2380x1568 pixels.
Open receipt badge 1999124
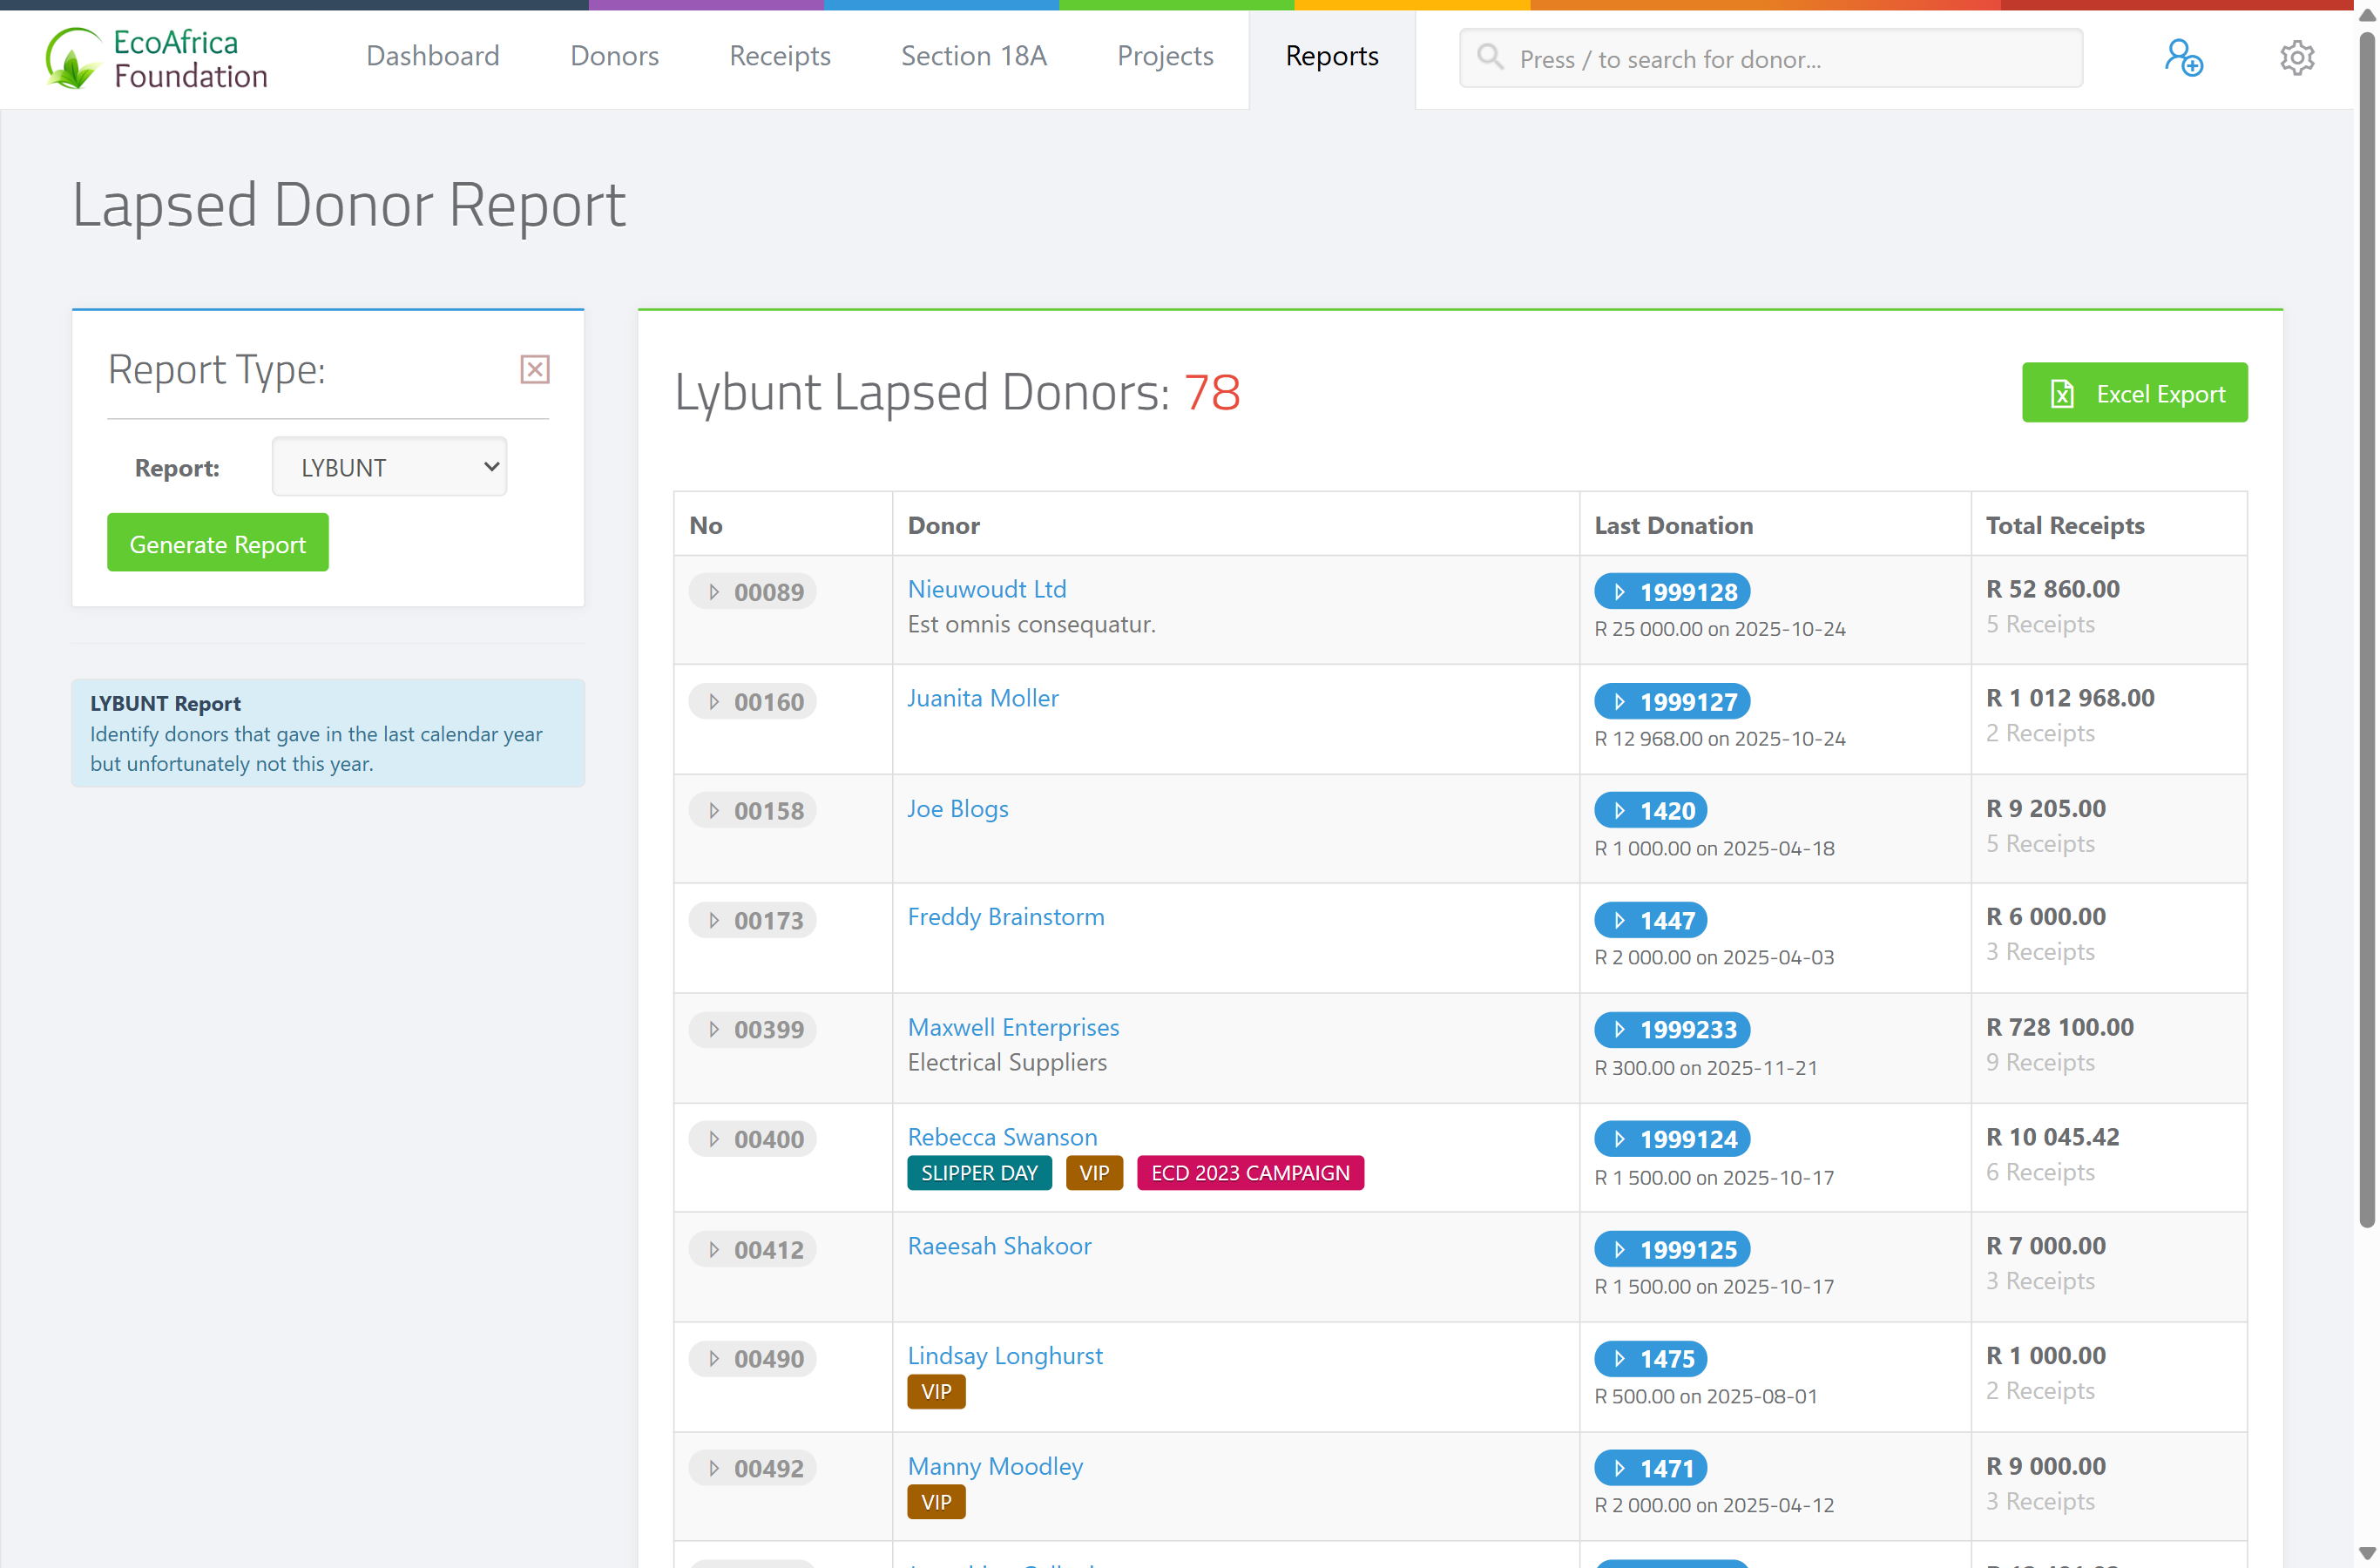(1672, 1139)
